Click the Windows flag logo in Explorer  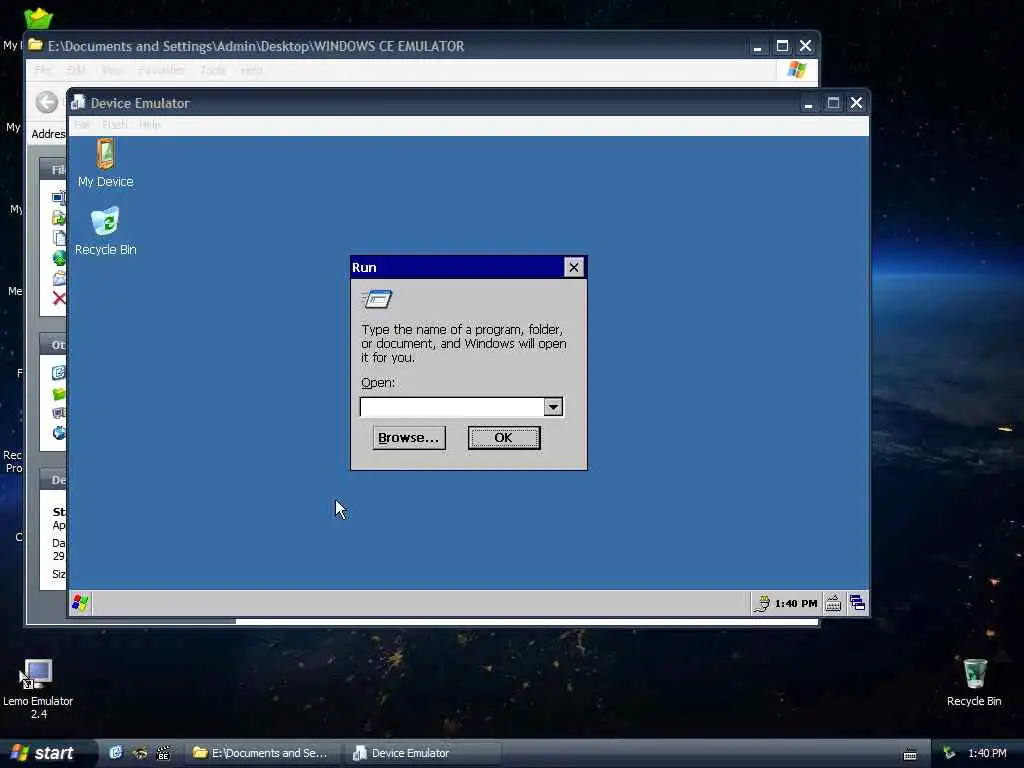[x=796, y=70]
